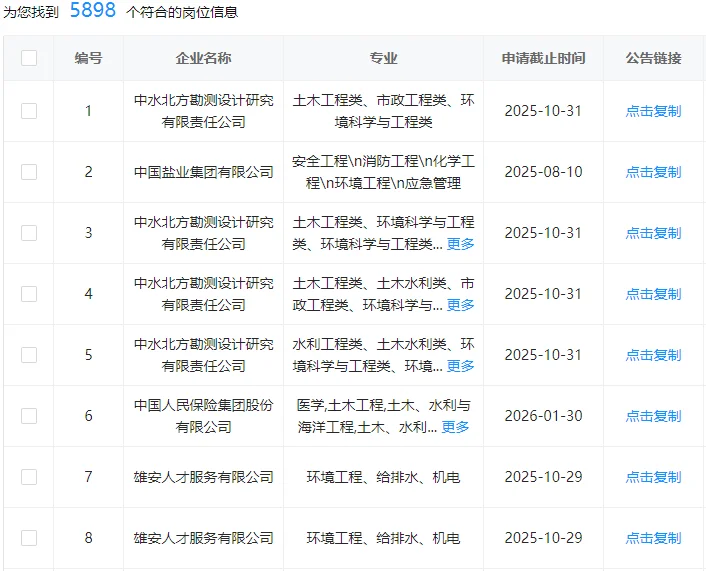Click row 1 deadline 2025-10-31
706x571 pixels.
pyautogui.click(x=543, y=111)
